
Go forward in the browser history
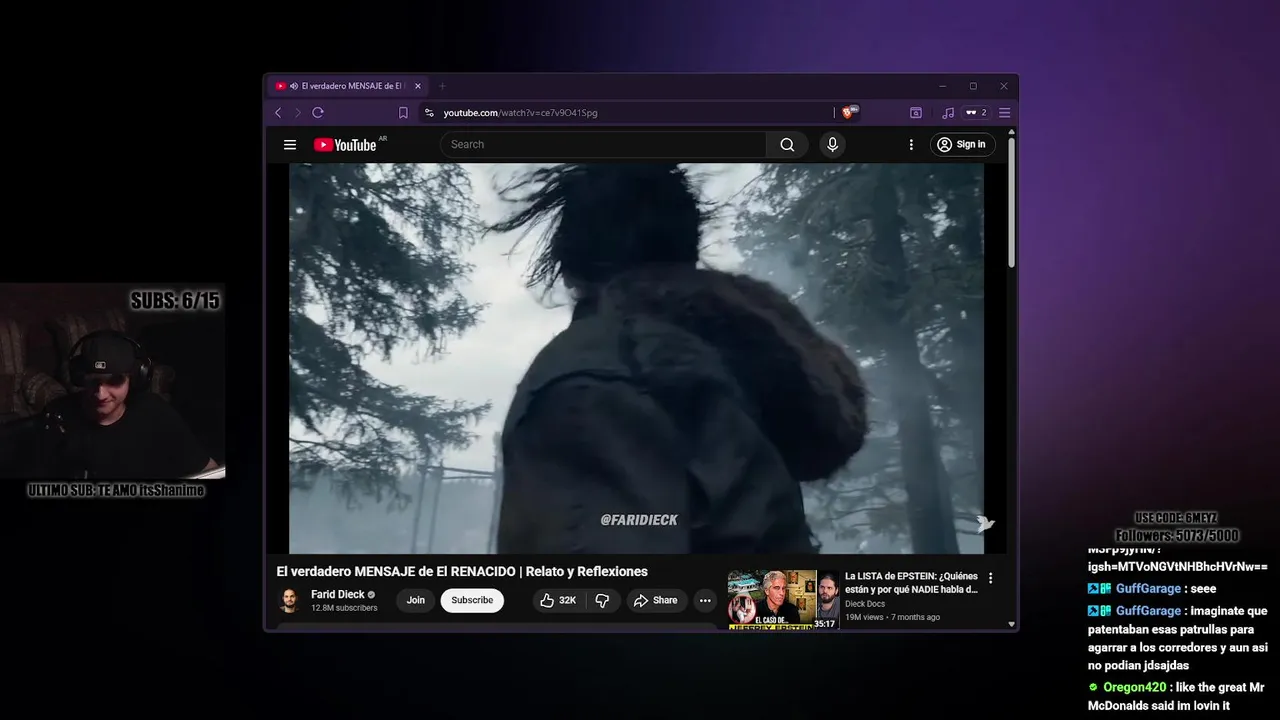[297, 113]
